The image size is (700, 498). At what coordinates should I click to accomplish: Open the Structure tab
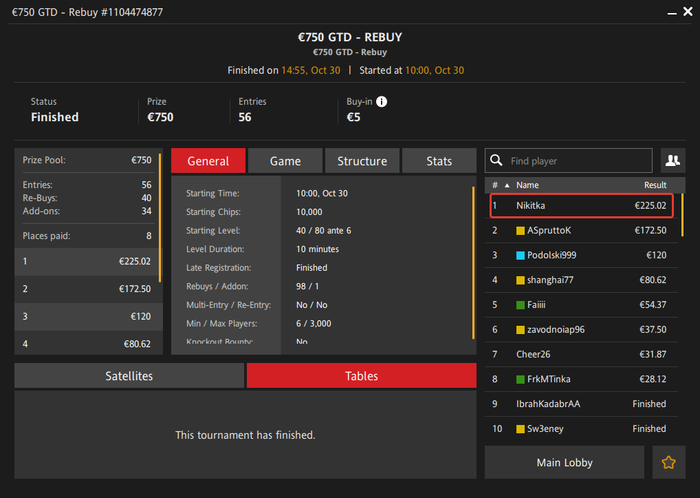[x=362, y=161]
